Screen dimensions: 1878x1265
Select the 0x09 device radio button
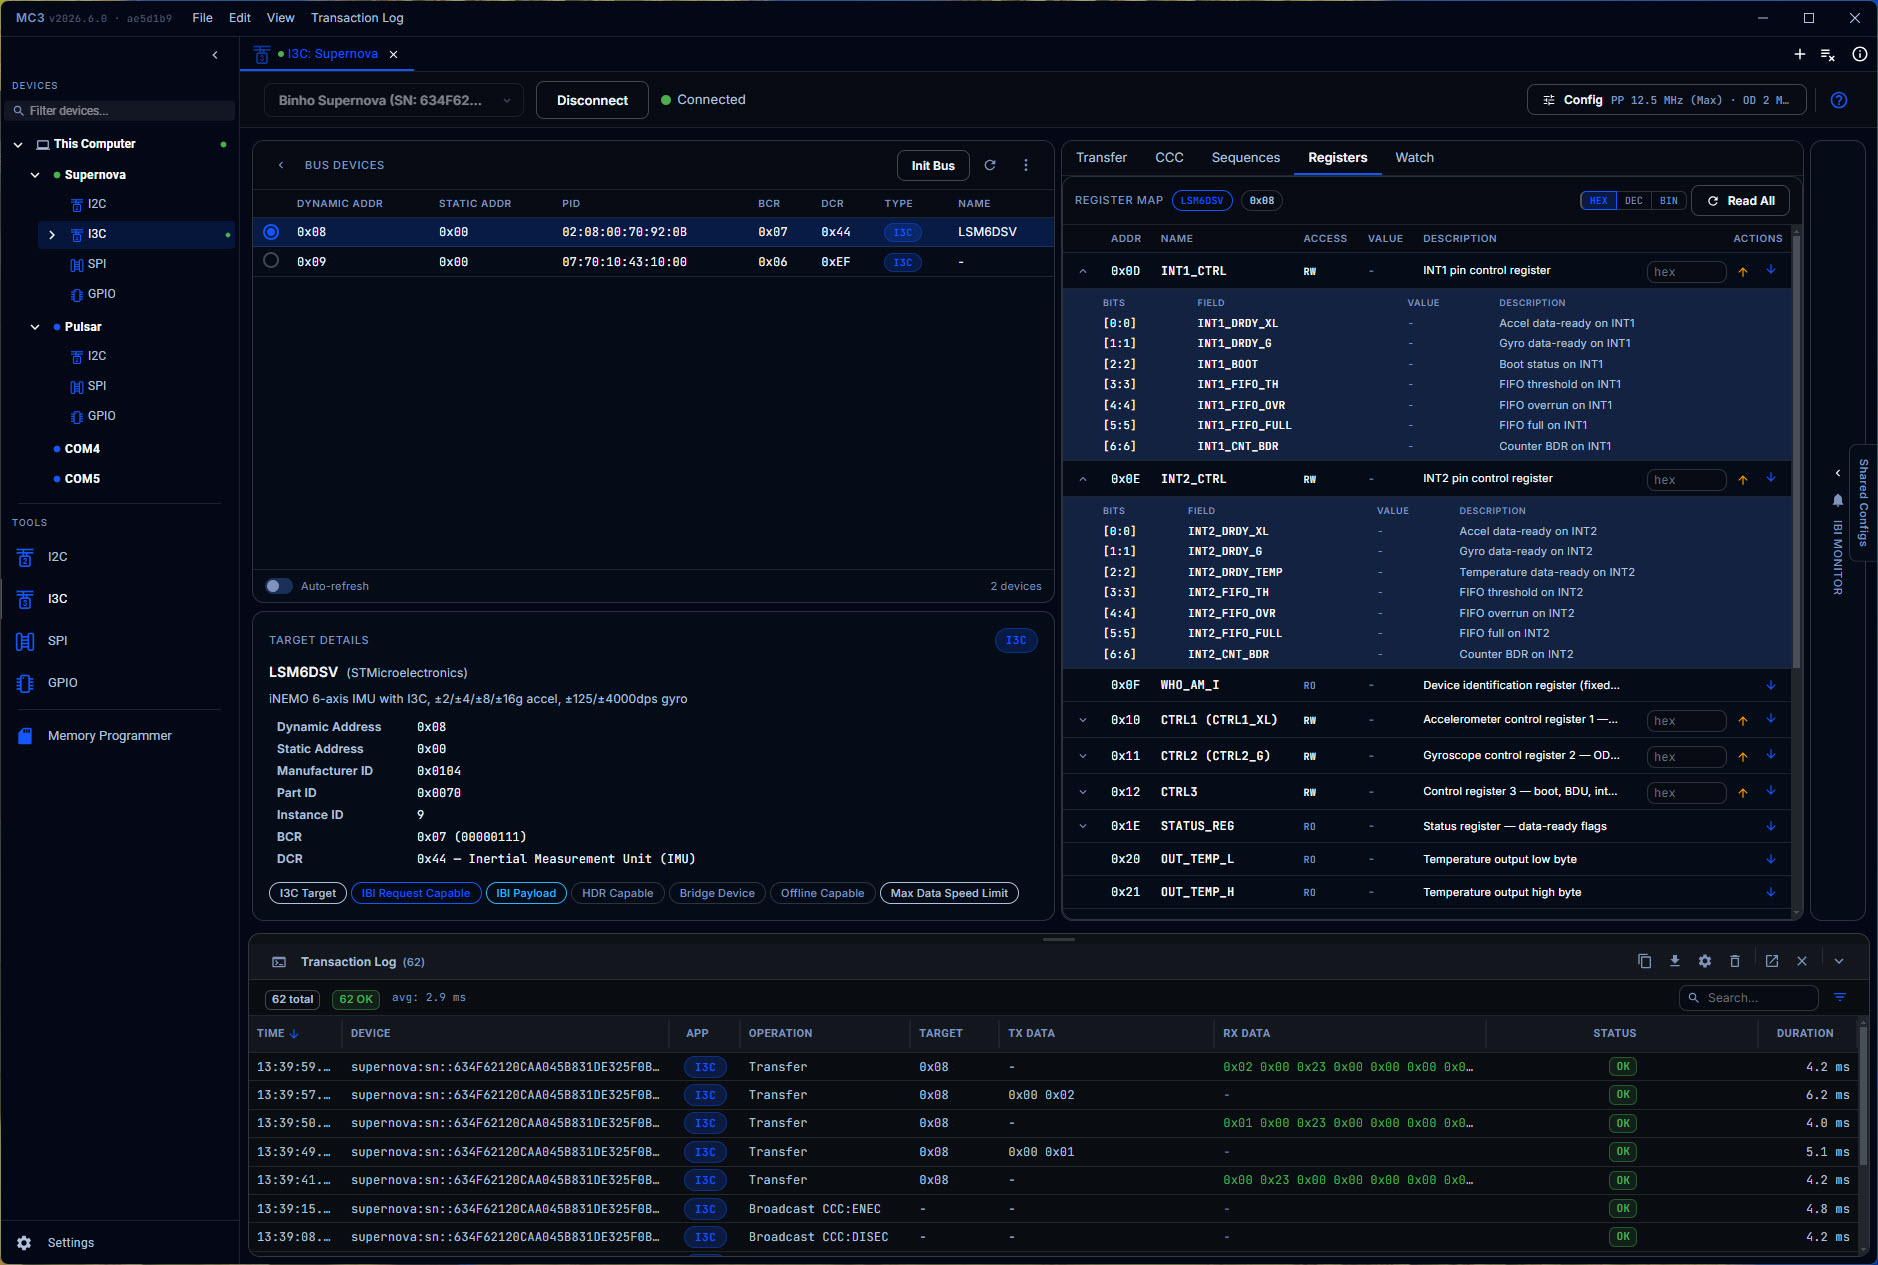[271, 261]
